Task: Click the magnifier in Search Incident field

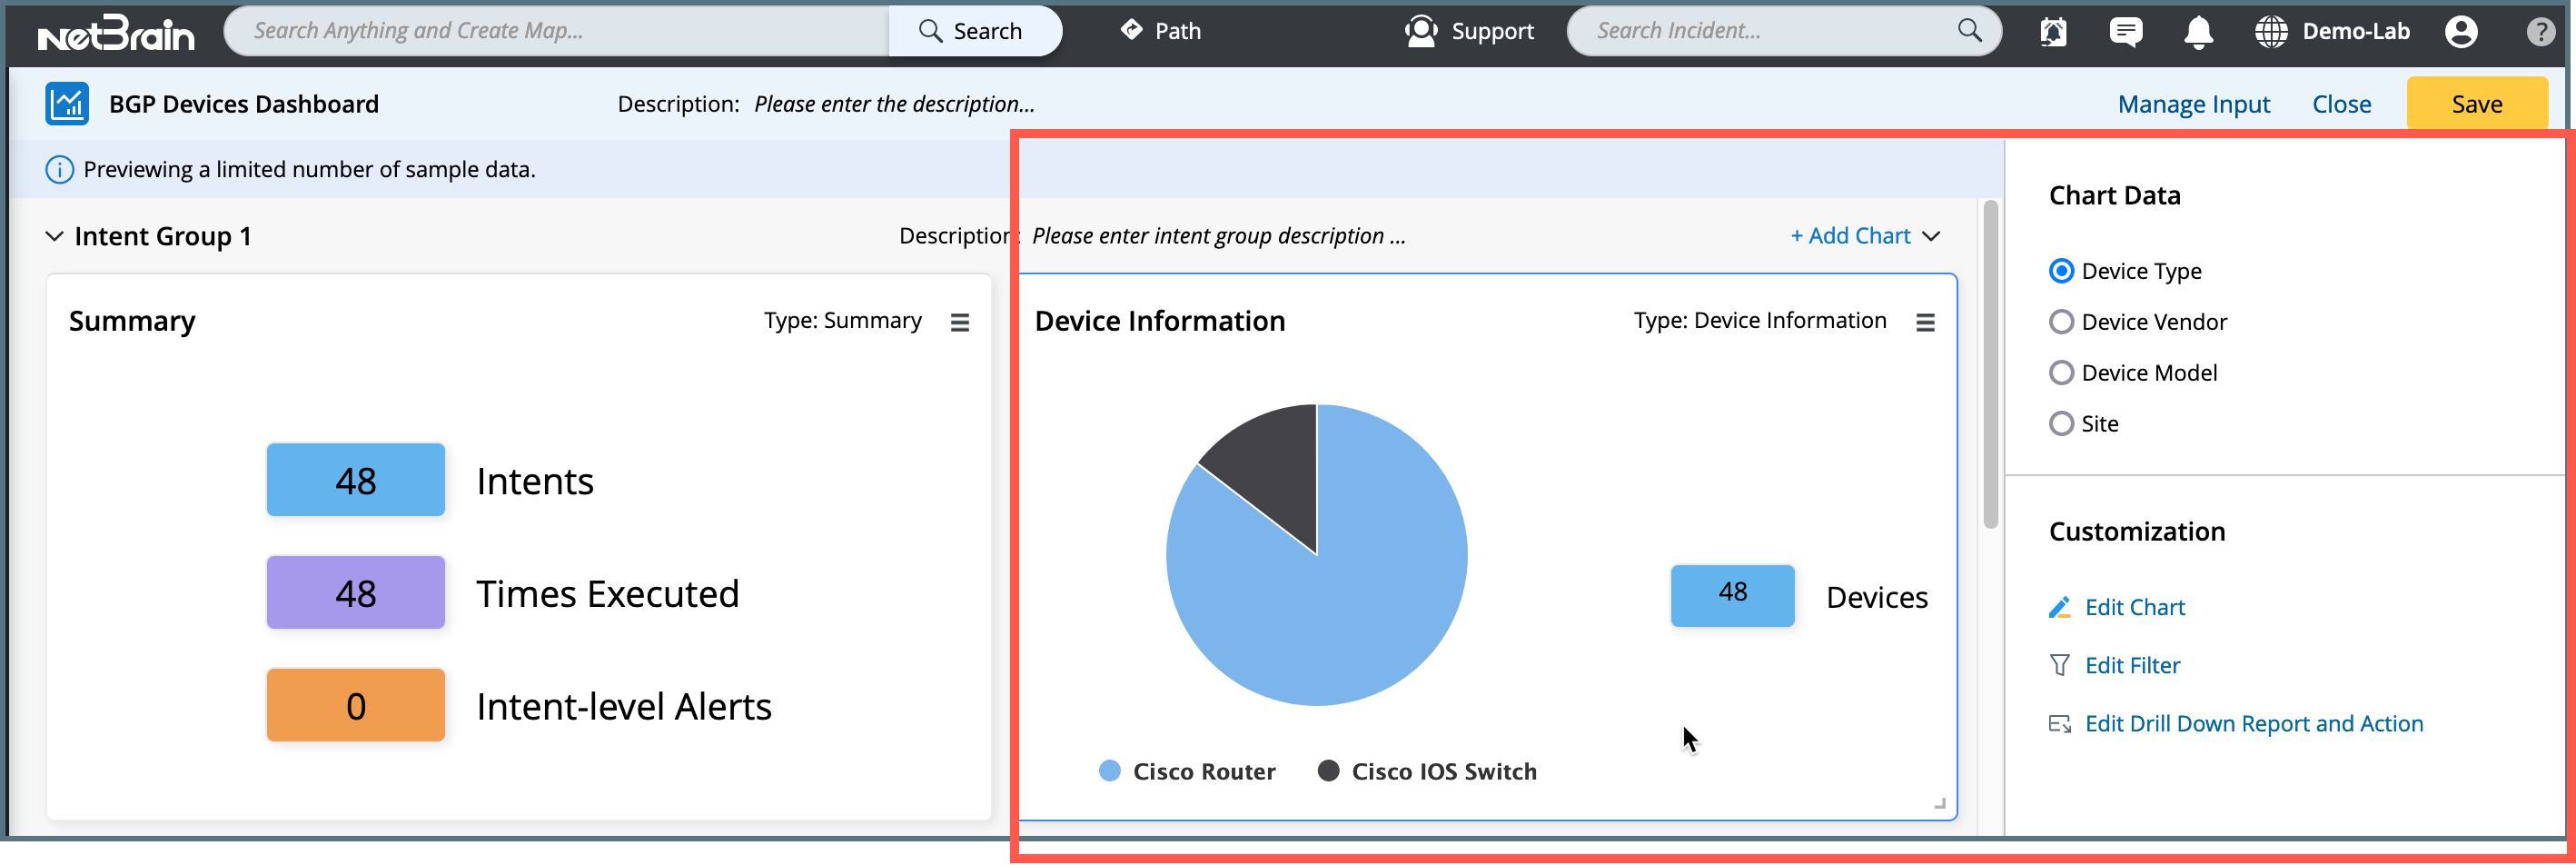Action: [1969, 31]
